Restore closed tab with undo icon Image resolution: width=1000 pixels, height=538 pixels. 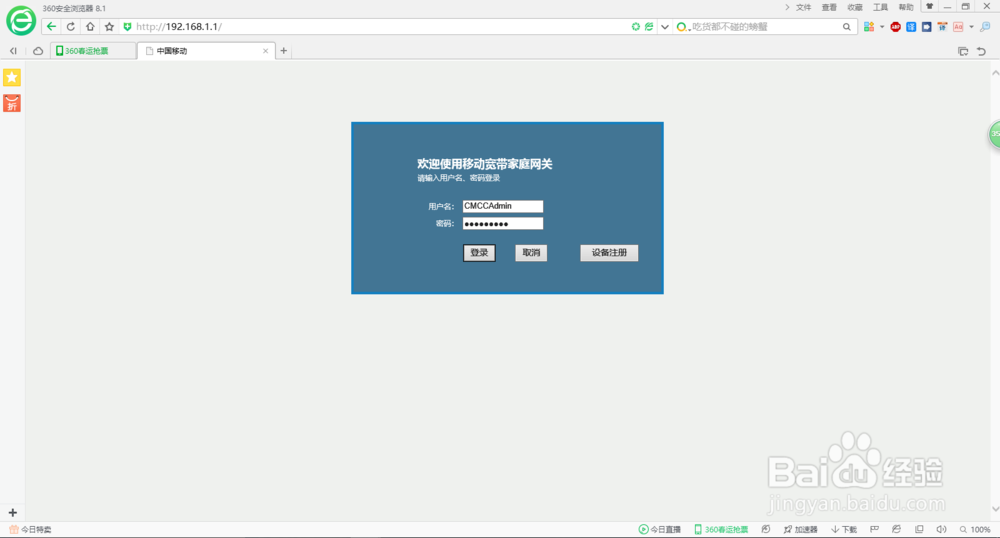982,51
